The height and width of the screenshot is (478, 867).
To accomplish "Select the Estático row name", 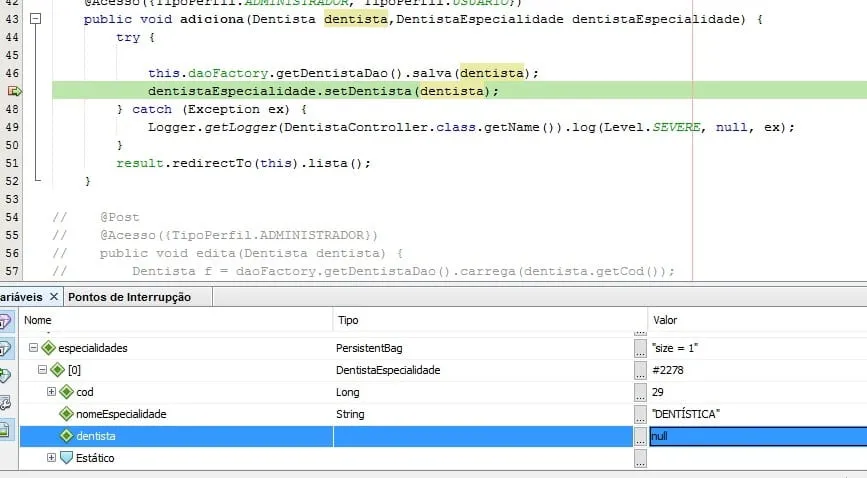I will (x=95, y=458).
